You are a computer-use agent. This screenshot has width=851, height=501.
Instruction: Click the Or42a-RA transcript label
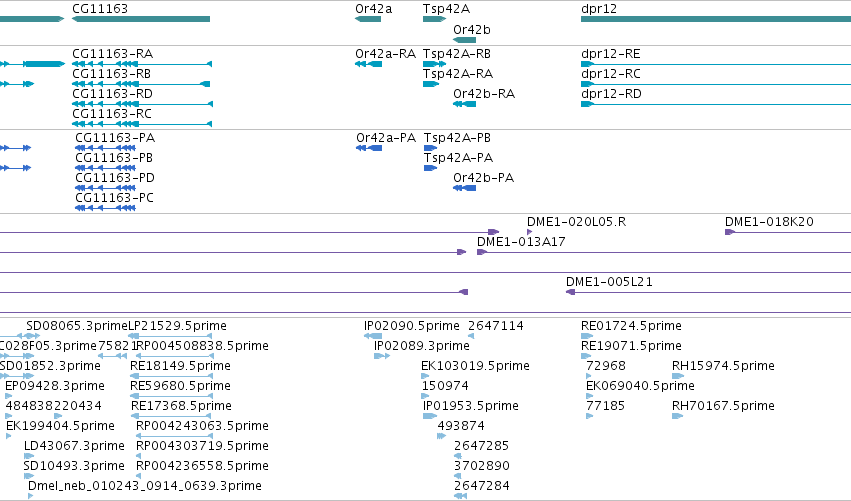[385, 54]
